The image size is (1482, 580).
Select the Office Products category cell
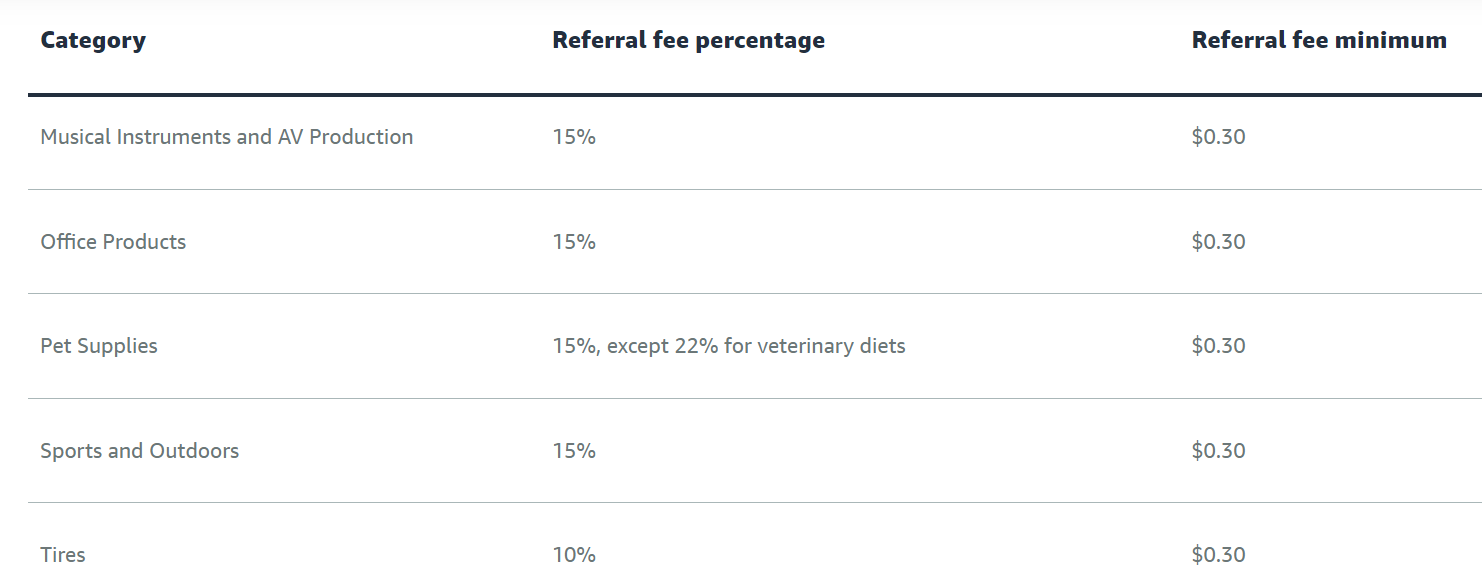[113, 242]
